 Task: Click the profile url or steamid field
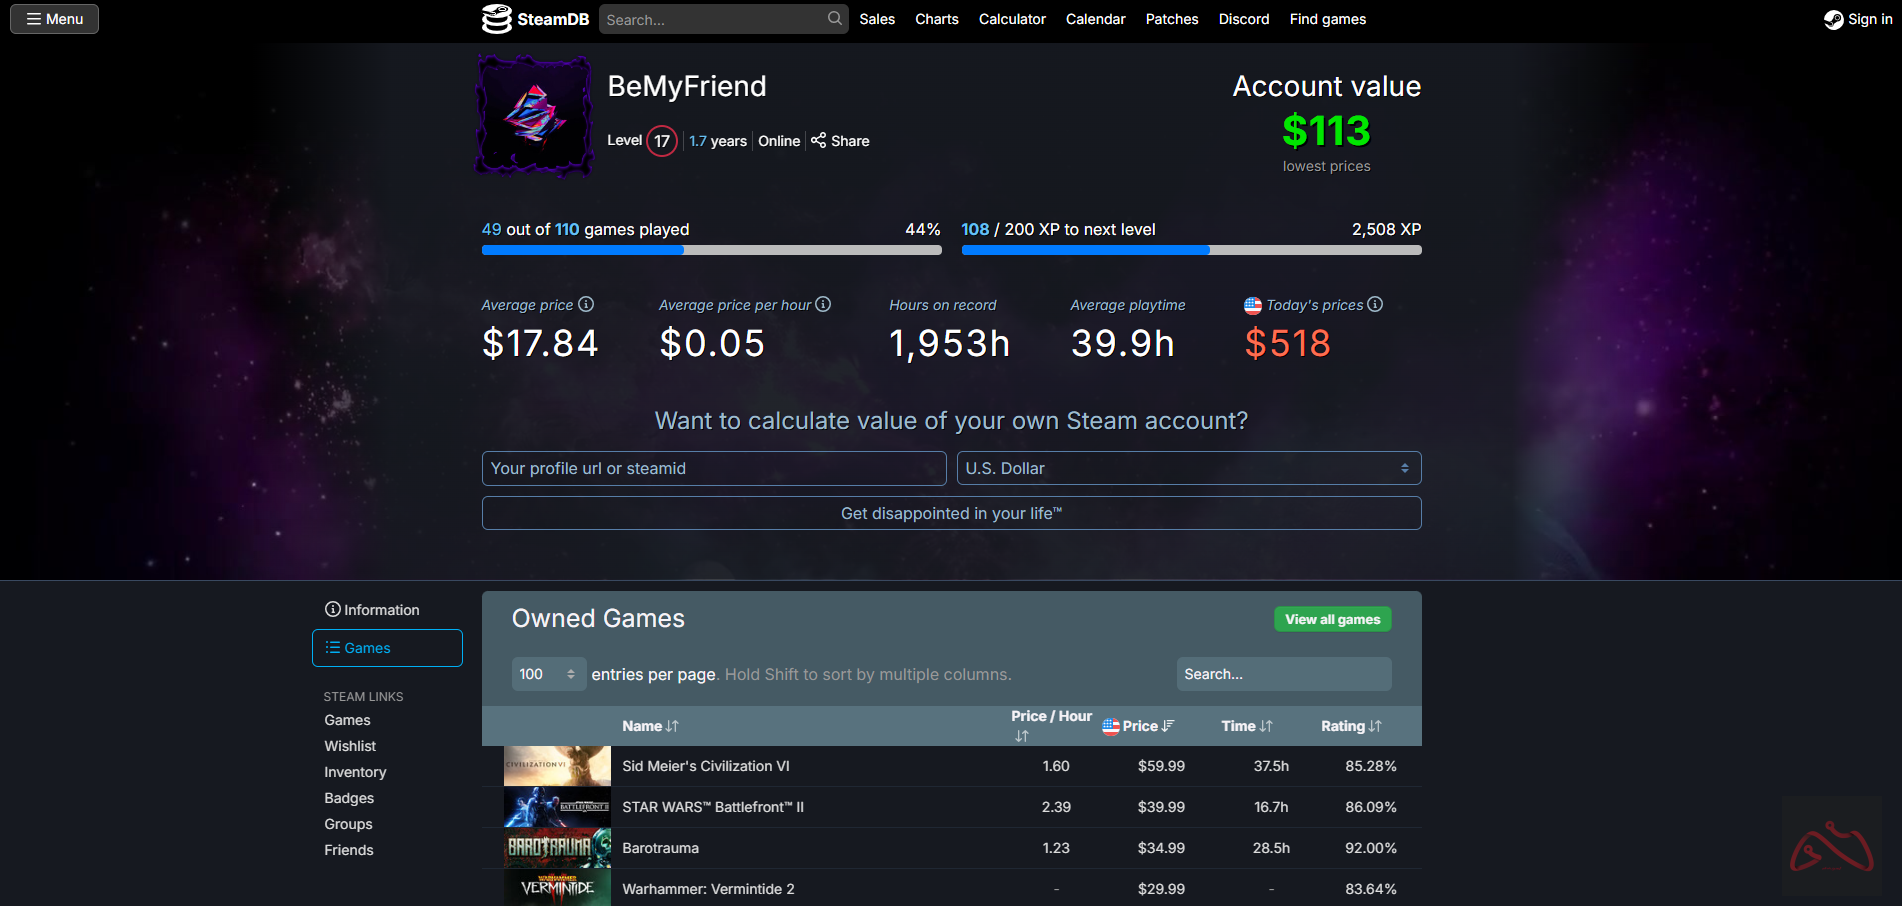pos(713,468)
